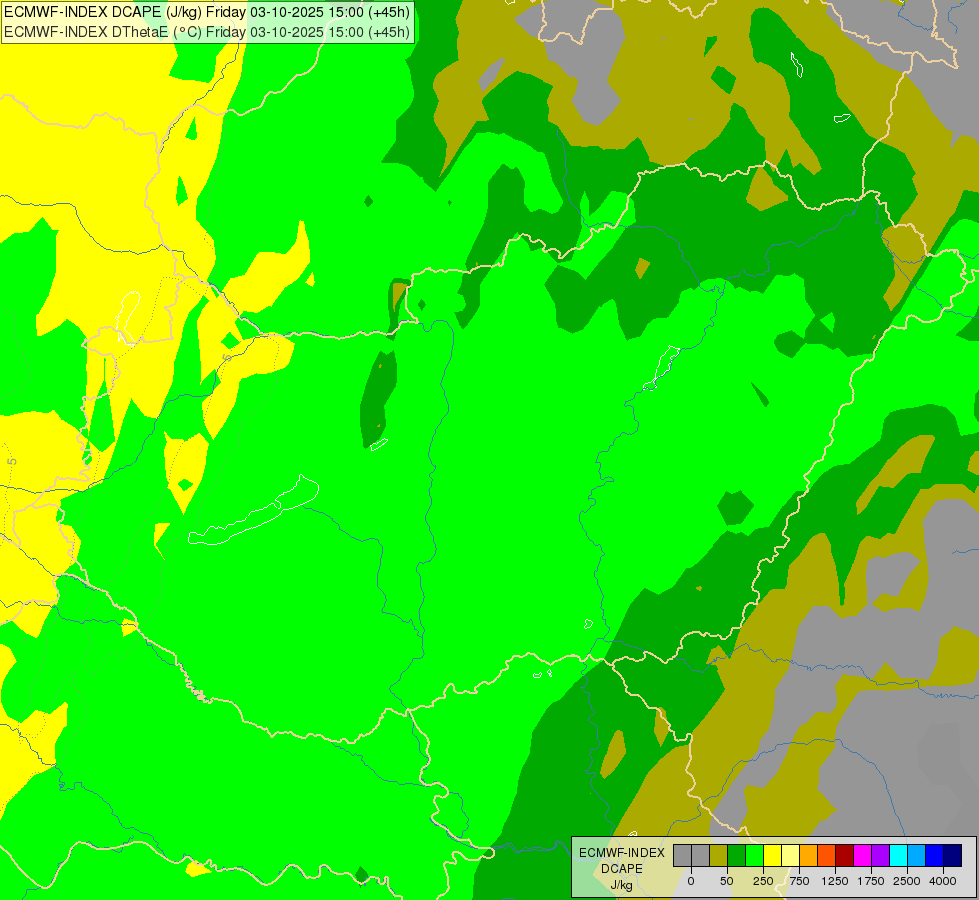The height and width of the screenshot is (900, 979).
Task: Click legend scale value 1250
Action: point(835,881)
